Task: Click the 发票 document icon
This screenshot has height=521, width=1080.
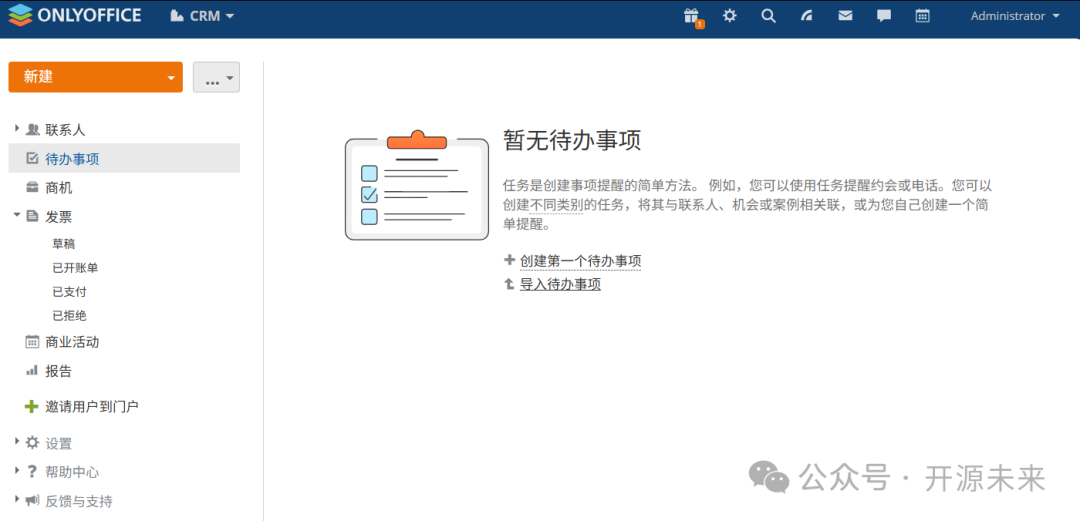Action: tap(32, 216)
